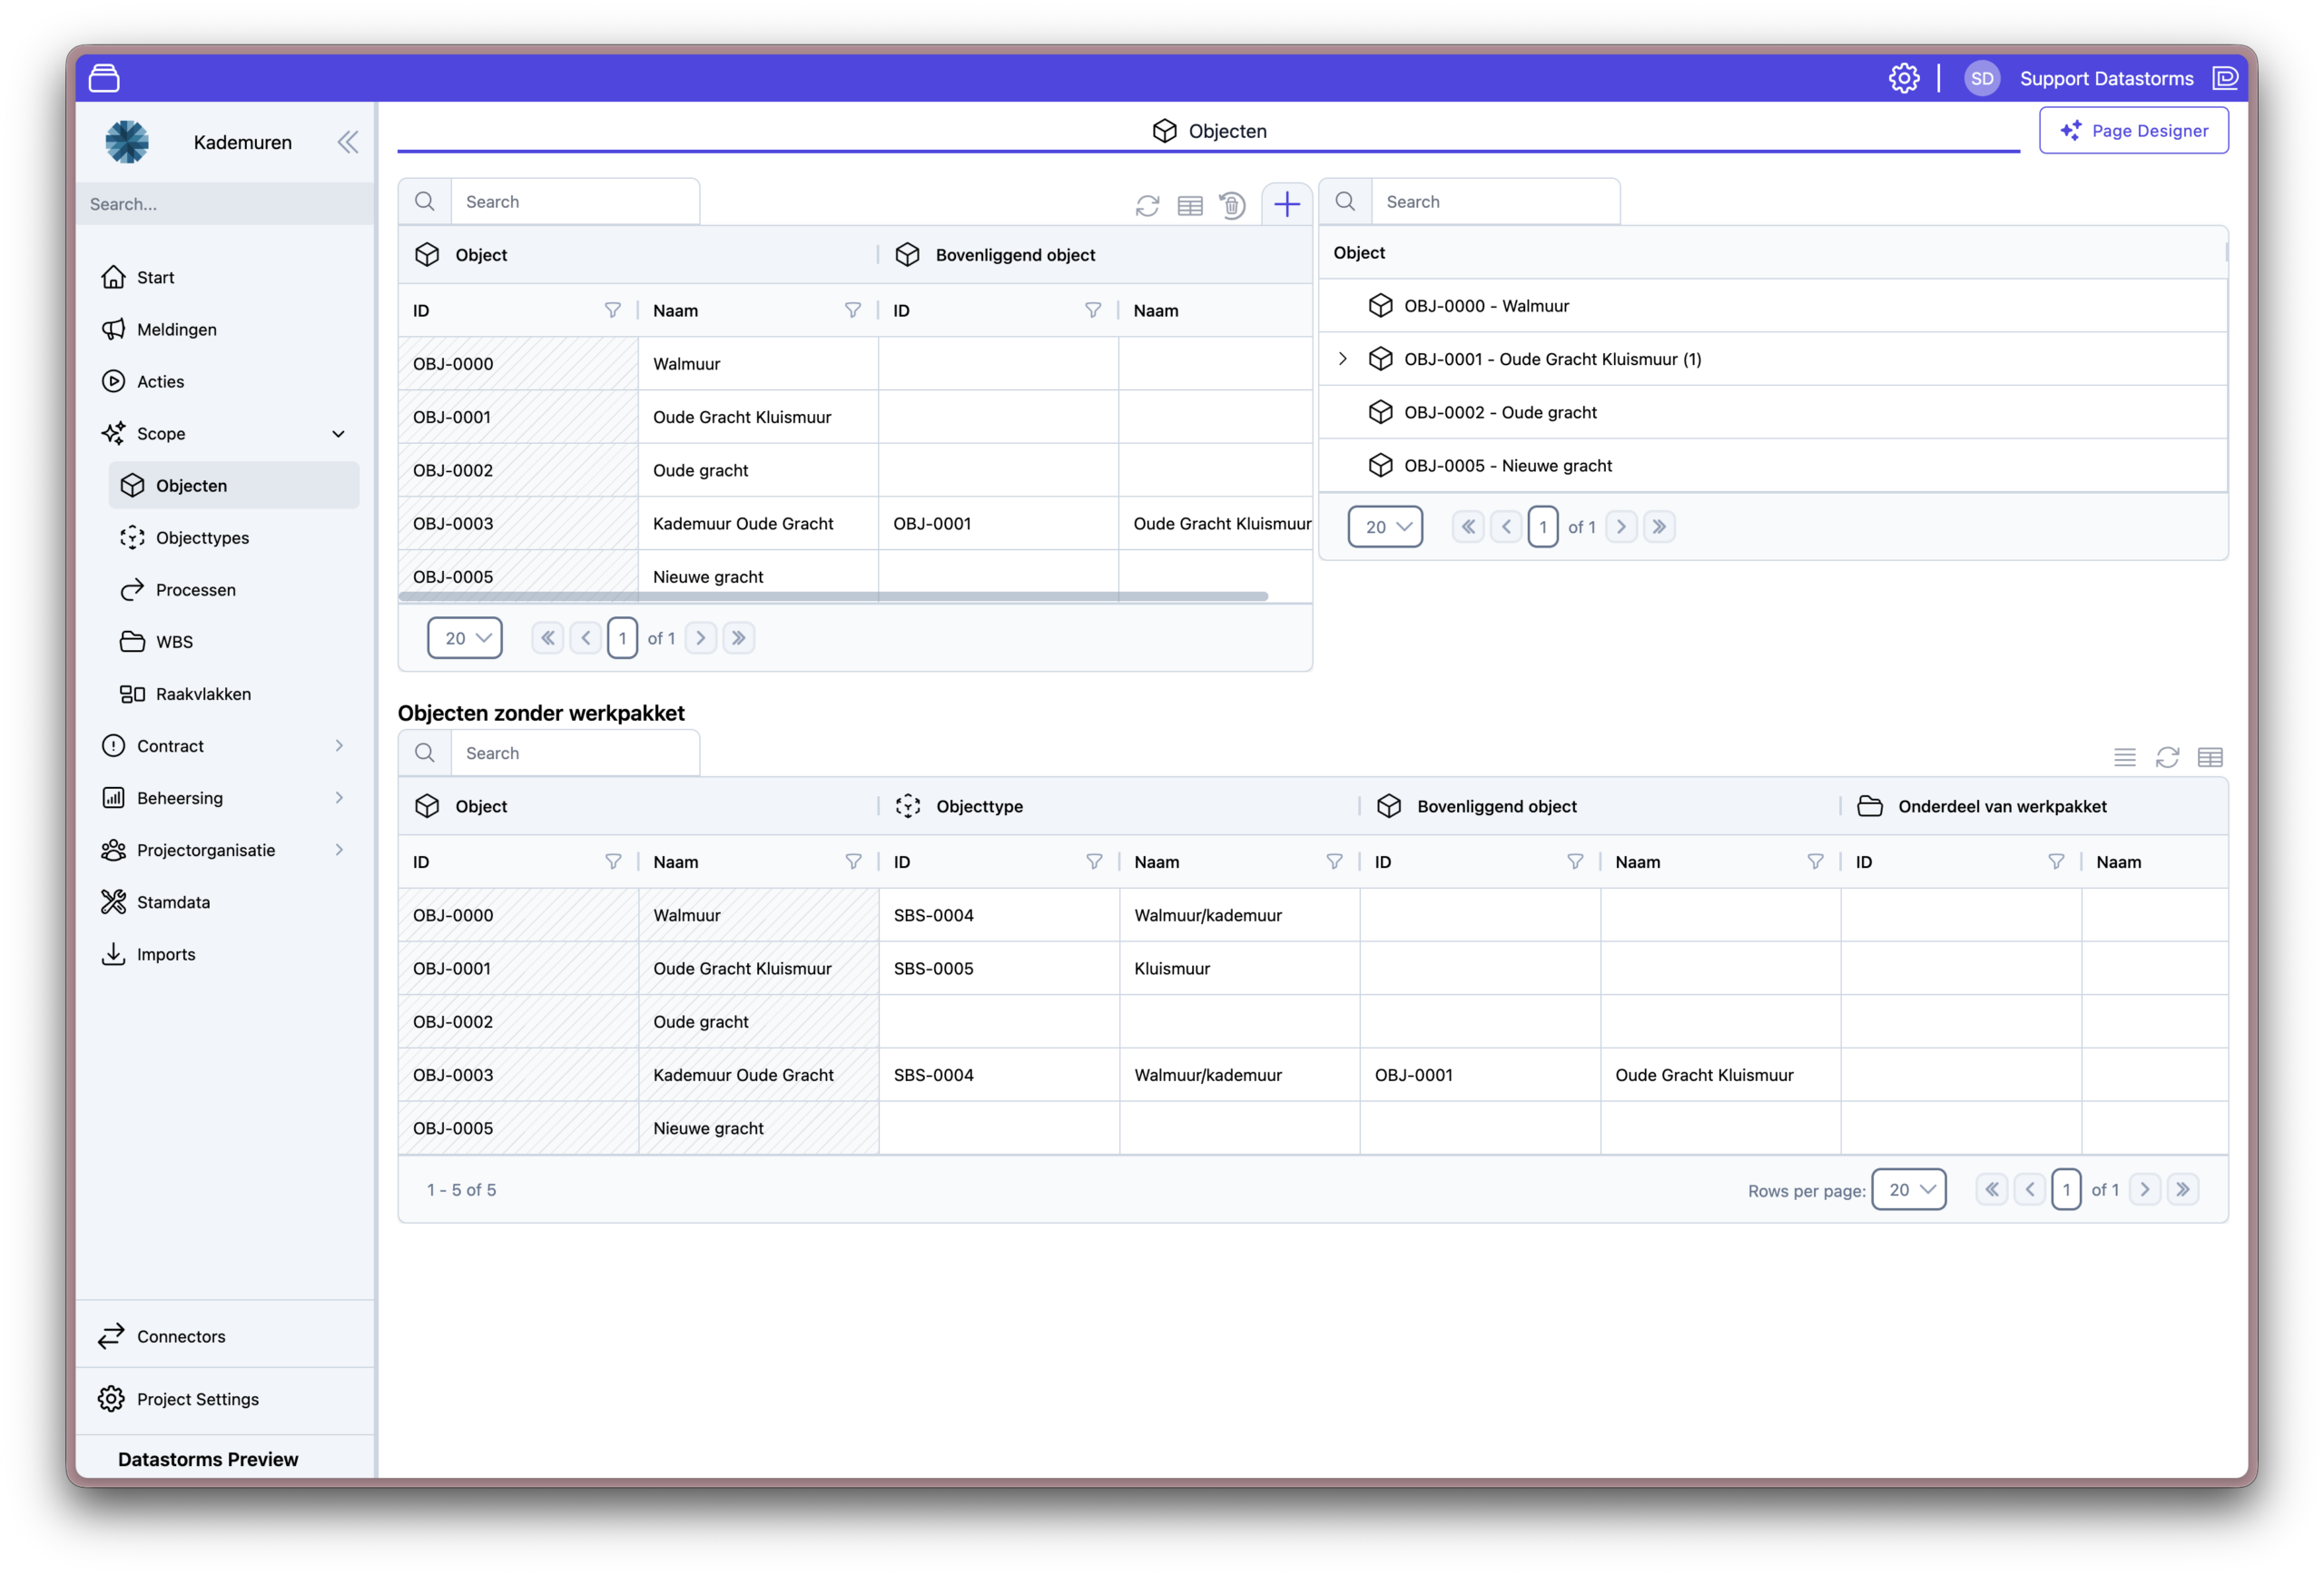Expand the OBJ-0001 Oude Gracht Kluismuur tree node
The width and height of the screenshot is (2324, 1575).
point(1343,359)
